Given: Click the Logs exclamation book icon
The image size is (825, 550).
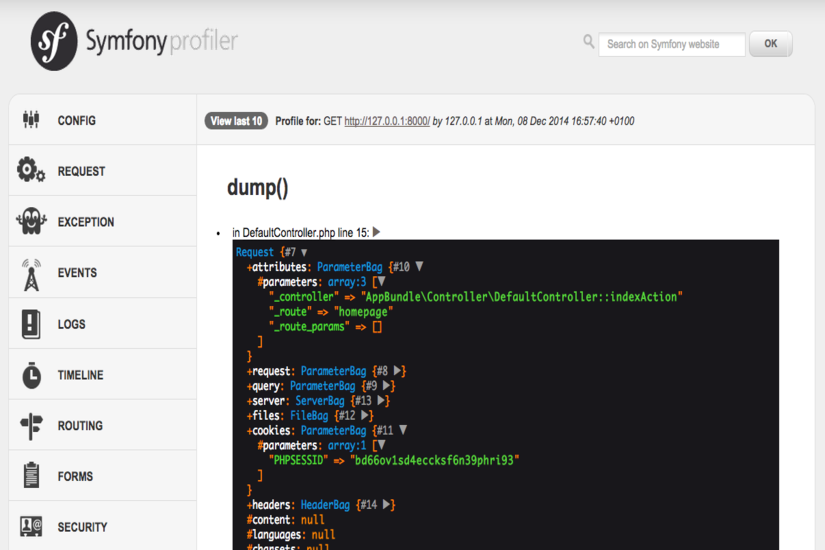Looking at the screenshot, I should pos(31,324).
